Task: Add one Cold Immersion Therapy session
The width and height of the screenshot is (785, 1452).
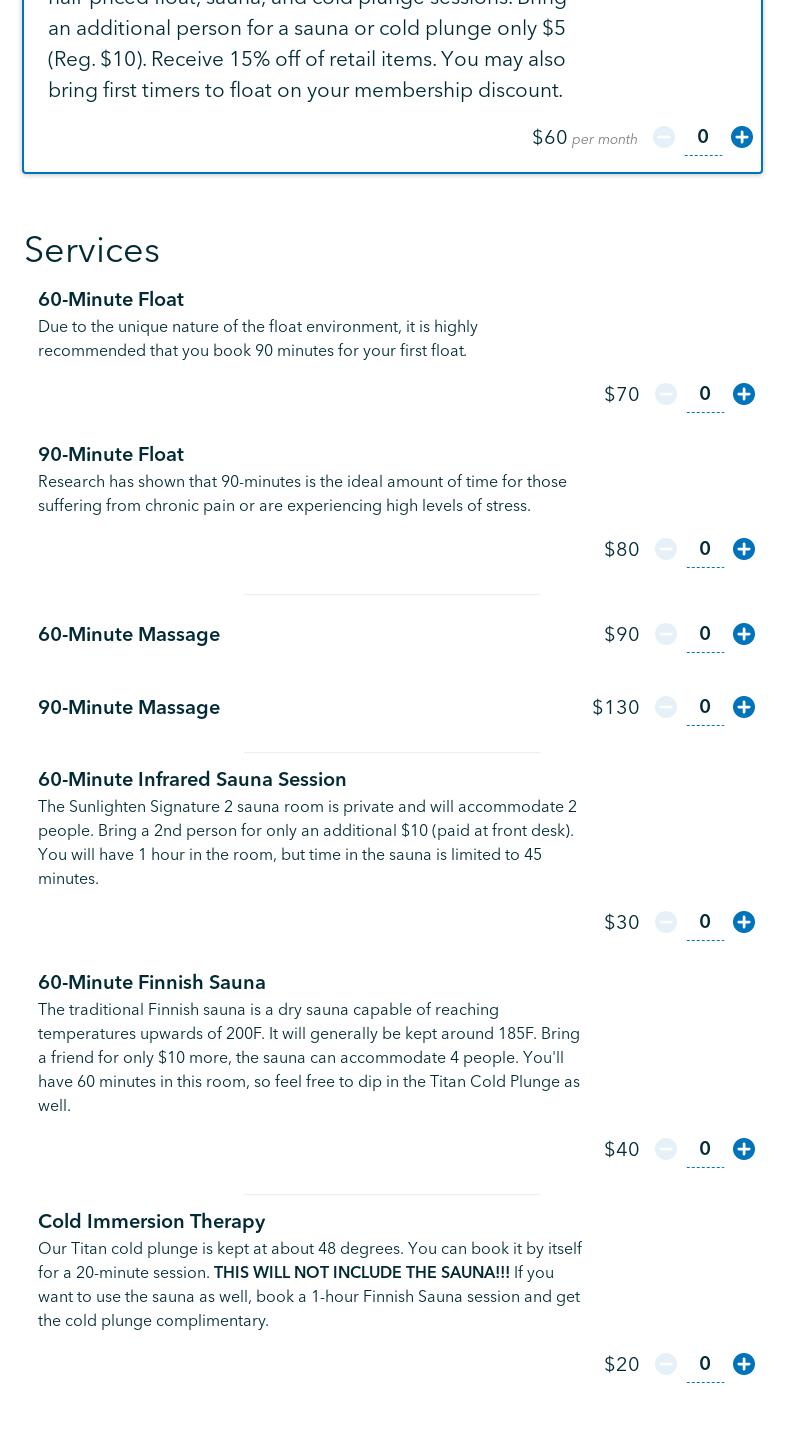Action: (744, 1364)
